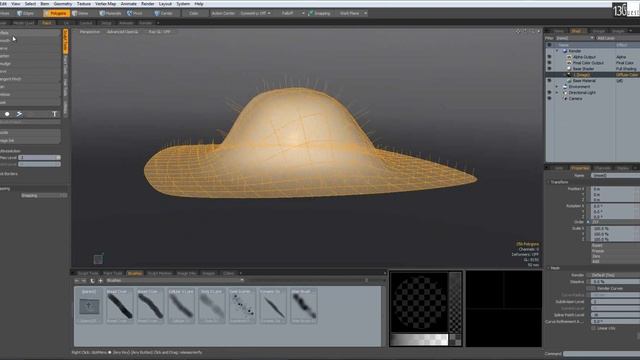Expand the Environment tree item
The image size is (640, 360).
(x=557, y=87)
